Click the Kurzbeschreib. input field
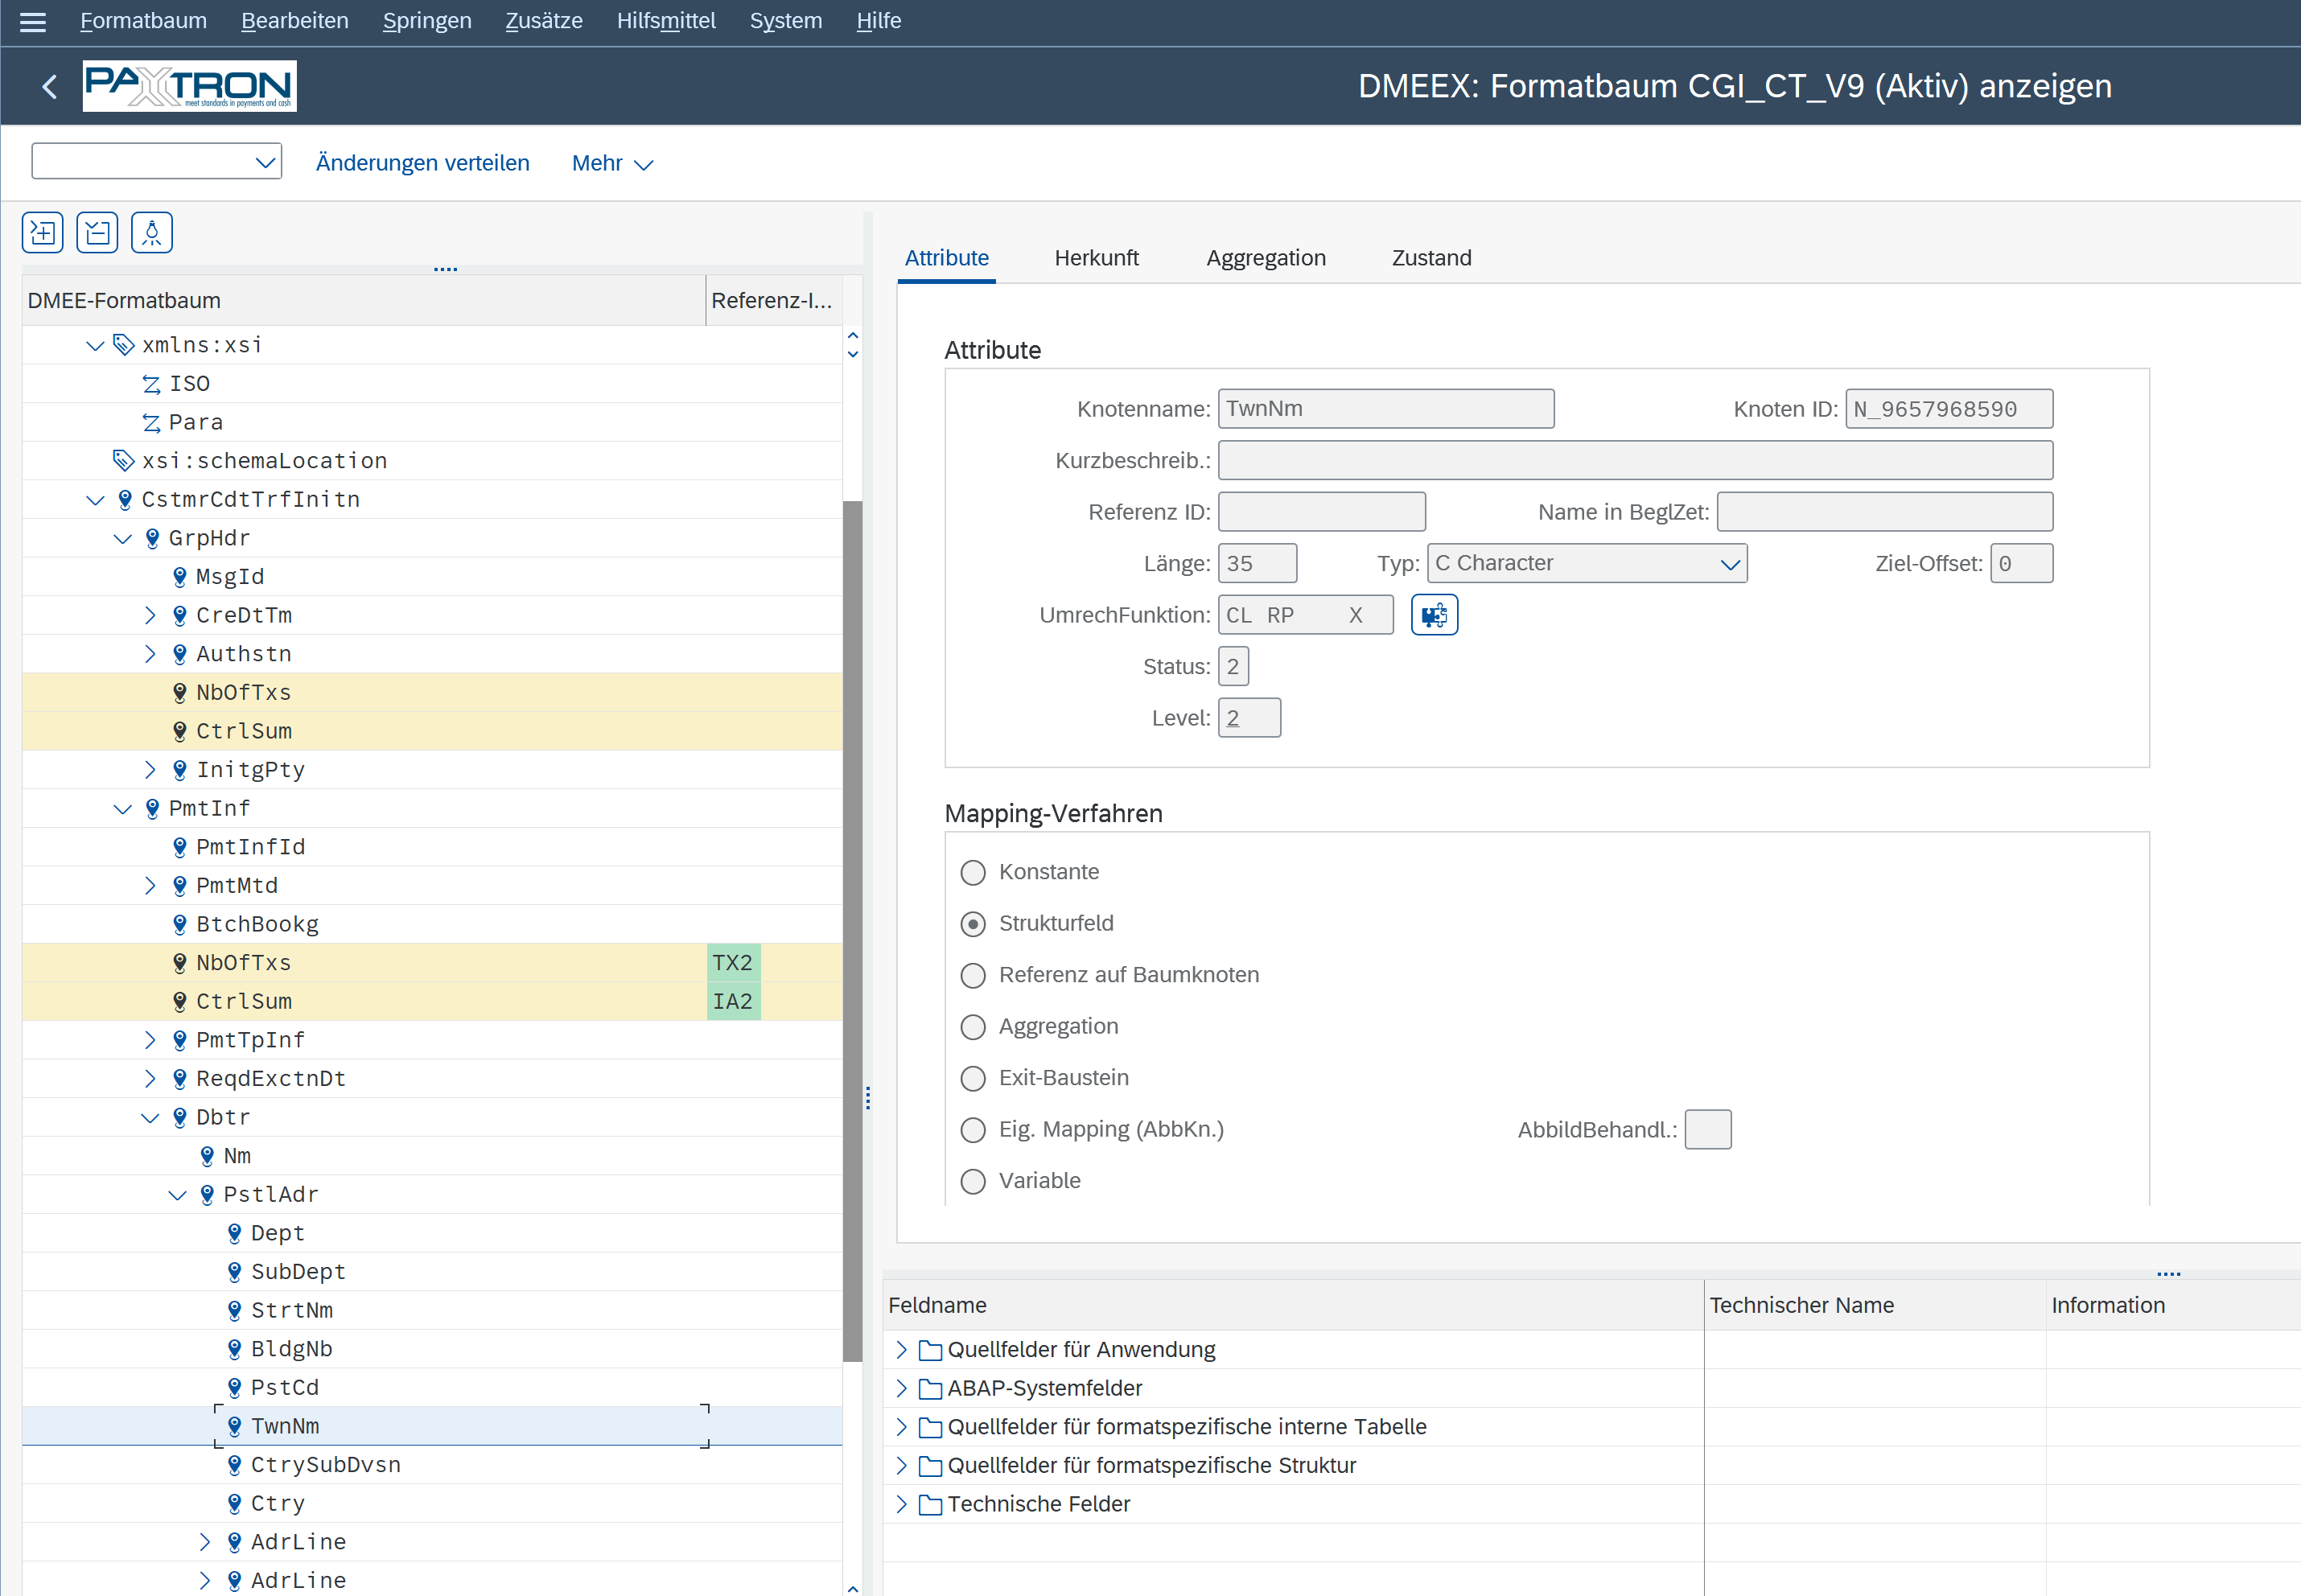This screenshot has height=1596, width=2301. (1634, 461)
